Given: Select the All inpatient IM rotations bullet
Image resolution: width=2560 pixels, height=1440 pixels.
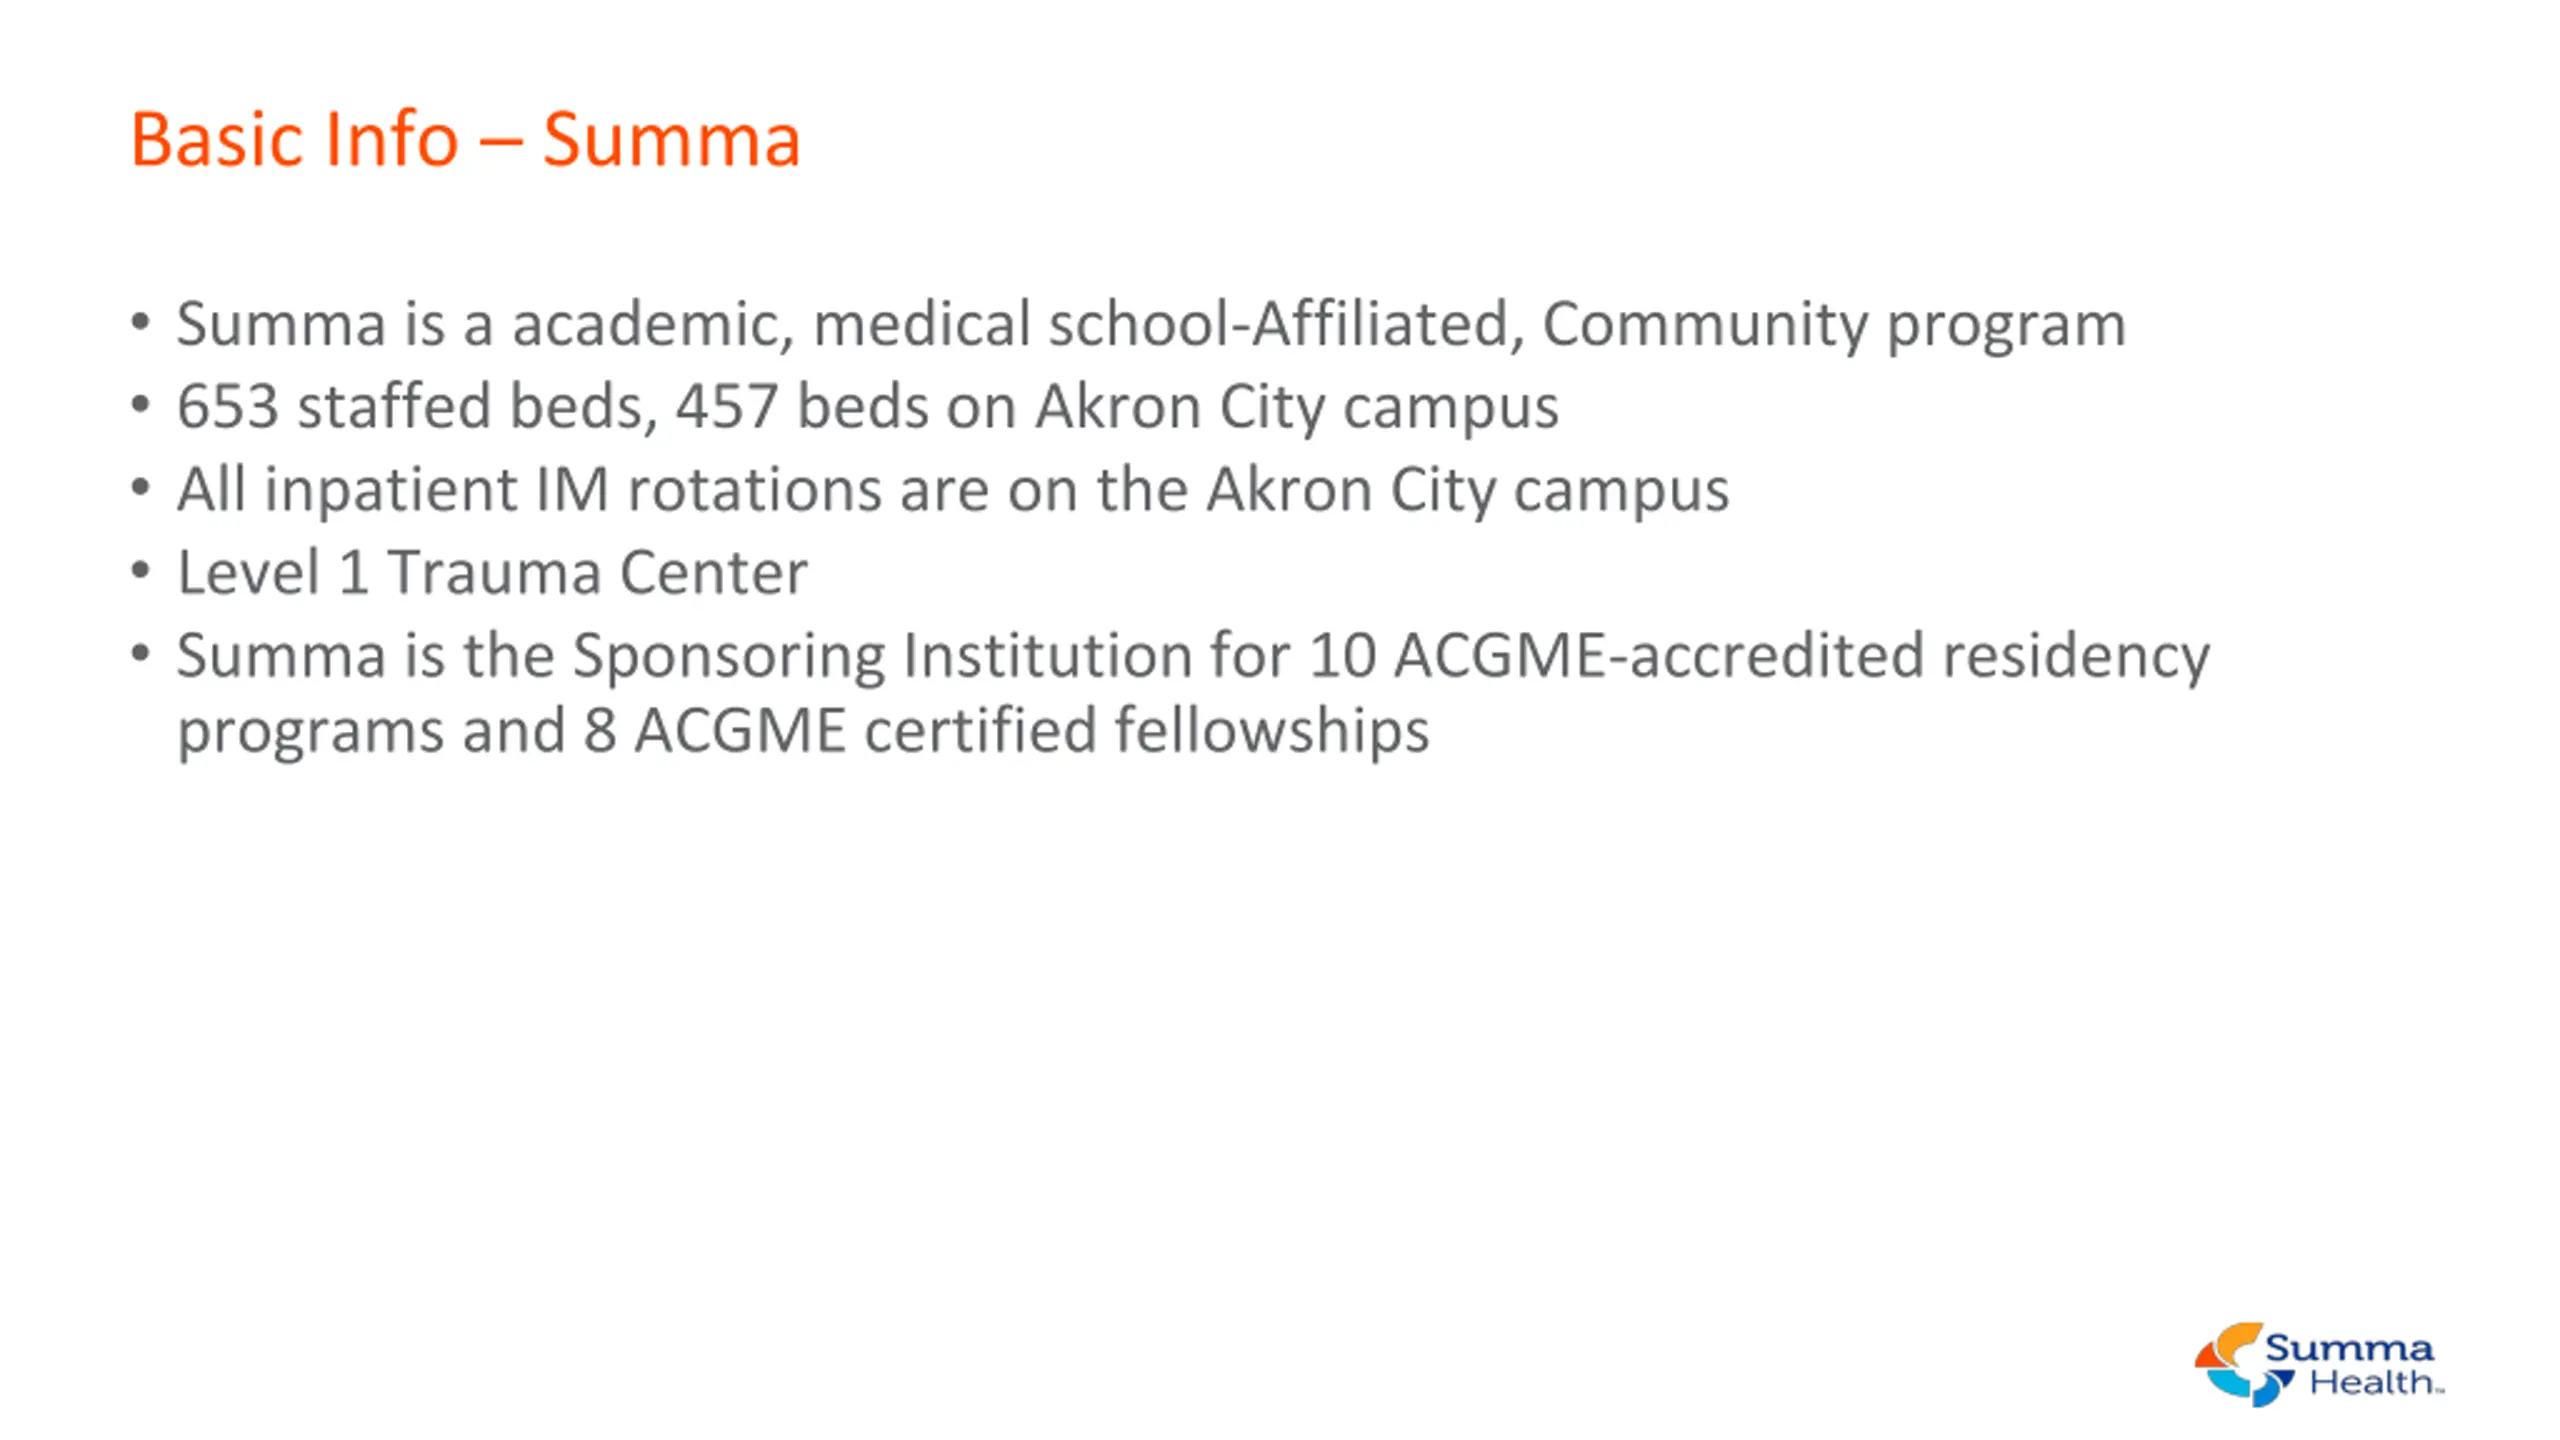Looking at the screenshot, I should click(x=952, y=490).
